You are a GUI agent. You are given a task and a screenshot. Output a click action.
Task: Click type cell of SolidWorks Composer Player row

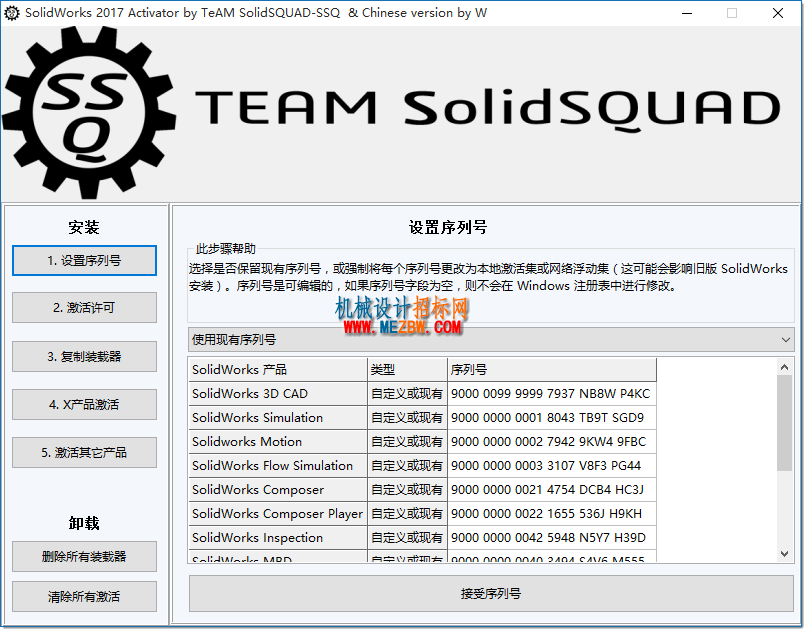(x=408, y=514)
